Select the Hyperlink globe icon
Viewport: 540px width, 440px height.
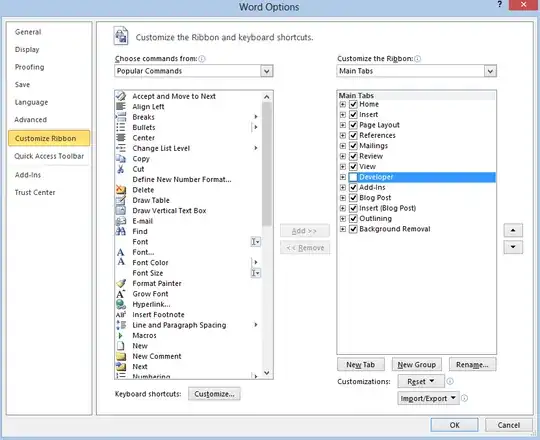coord(121,304)
